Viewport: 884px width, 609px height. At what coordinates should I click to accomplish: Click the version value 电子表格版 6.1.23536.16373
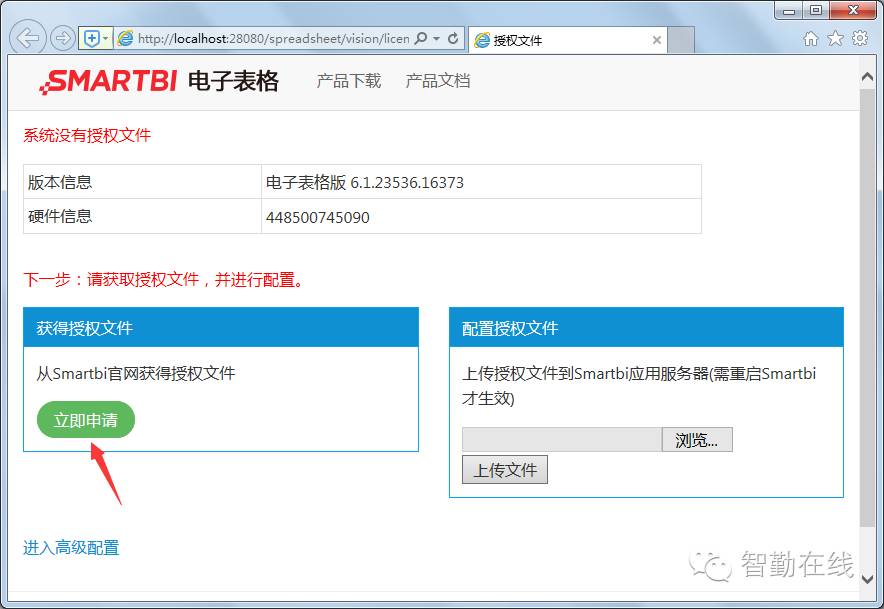click(x=365, y=183)
